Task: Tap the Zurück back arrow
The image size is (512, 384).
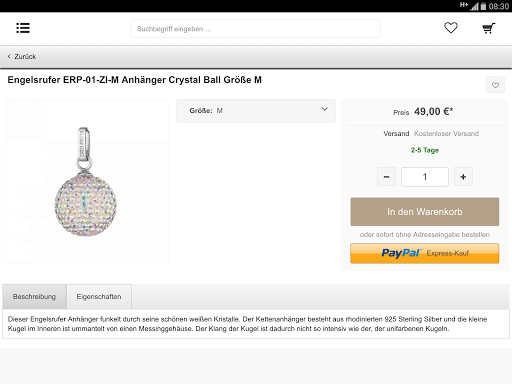Action: 9,56
